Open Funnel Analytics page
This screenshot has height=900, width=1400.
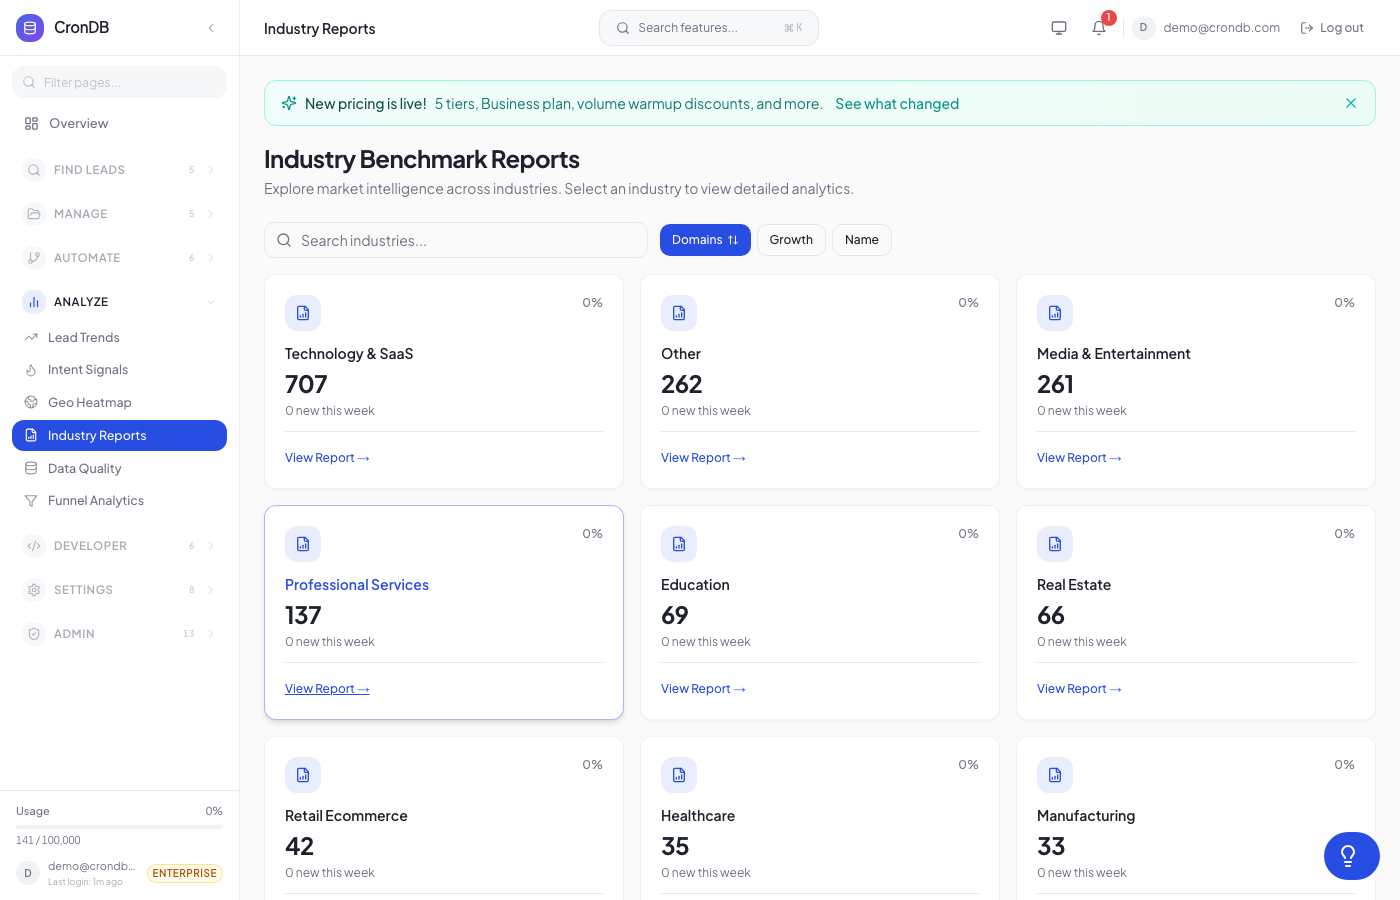point(119,501)
